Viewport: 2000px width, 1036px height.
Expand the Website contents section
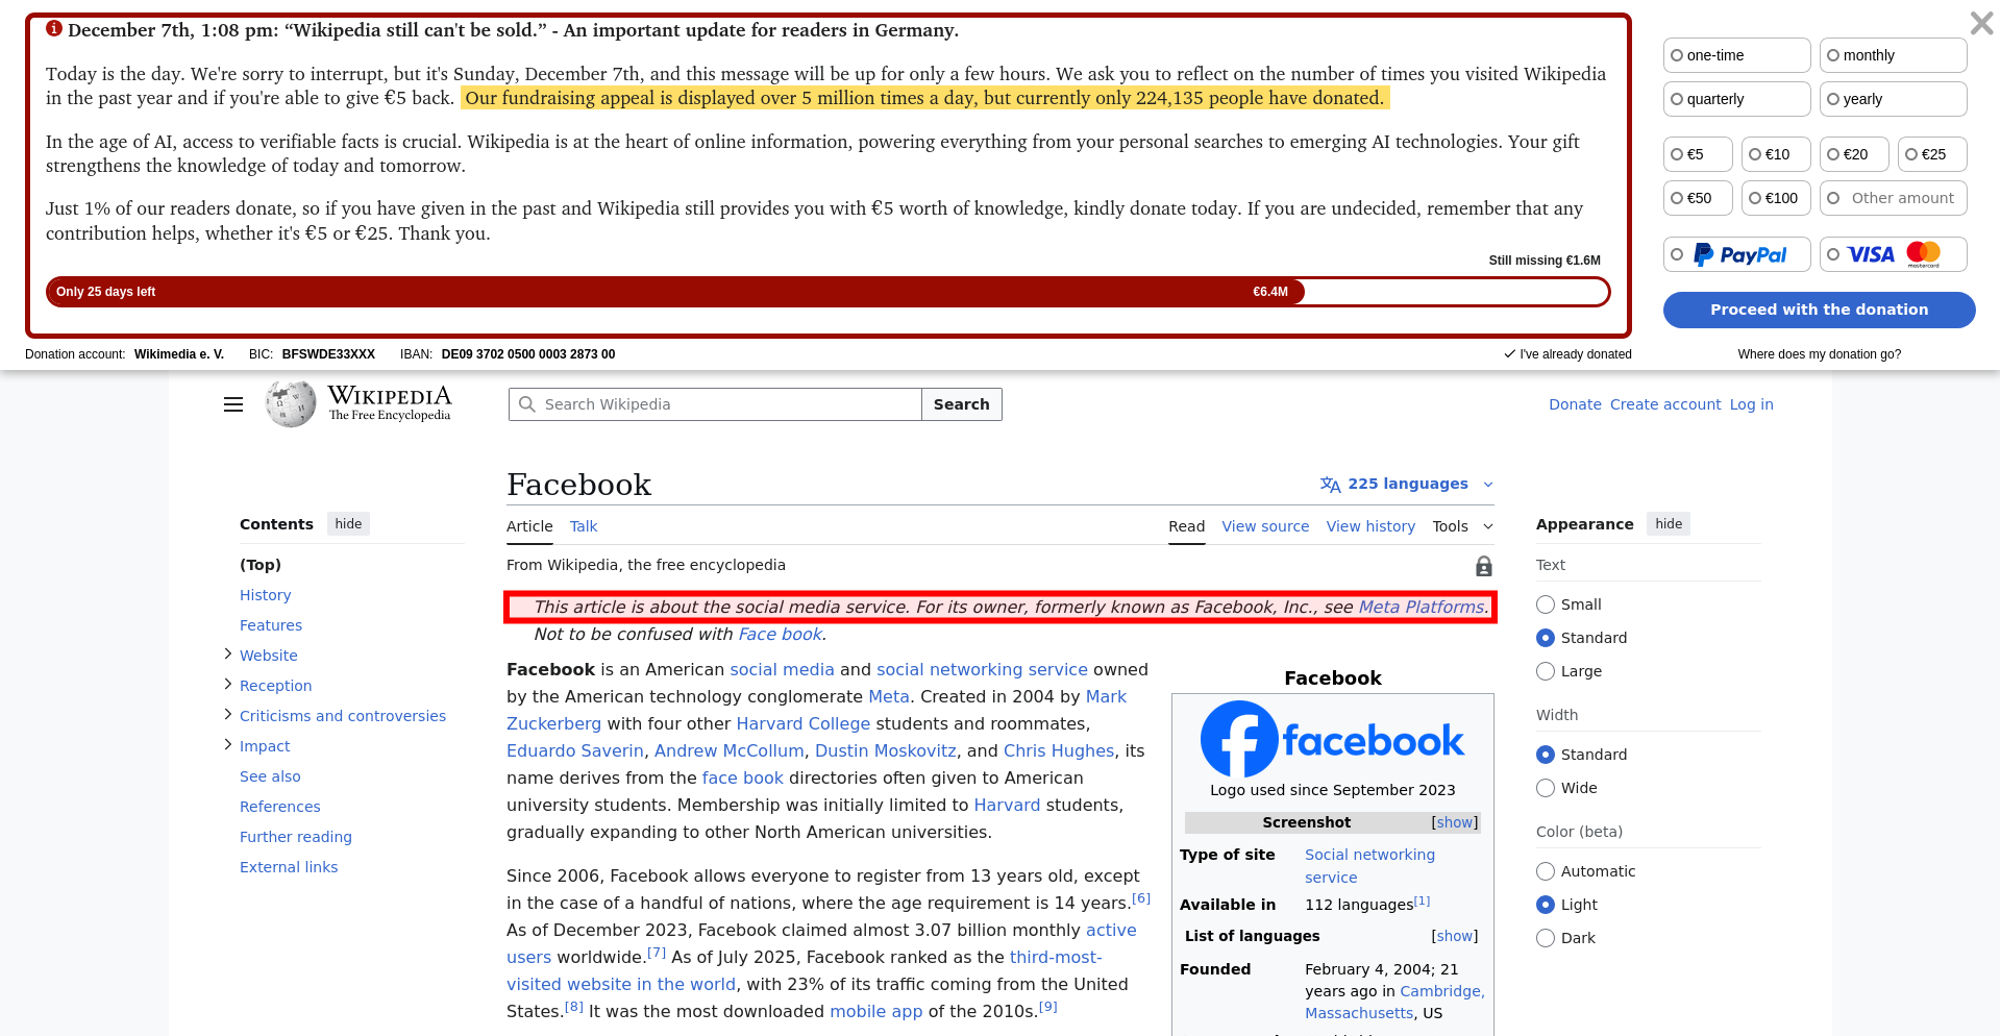(x=228, y=654)
